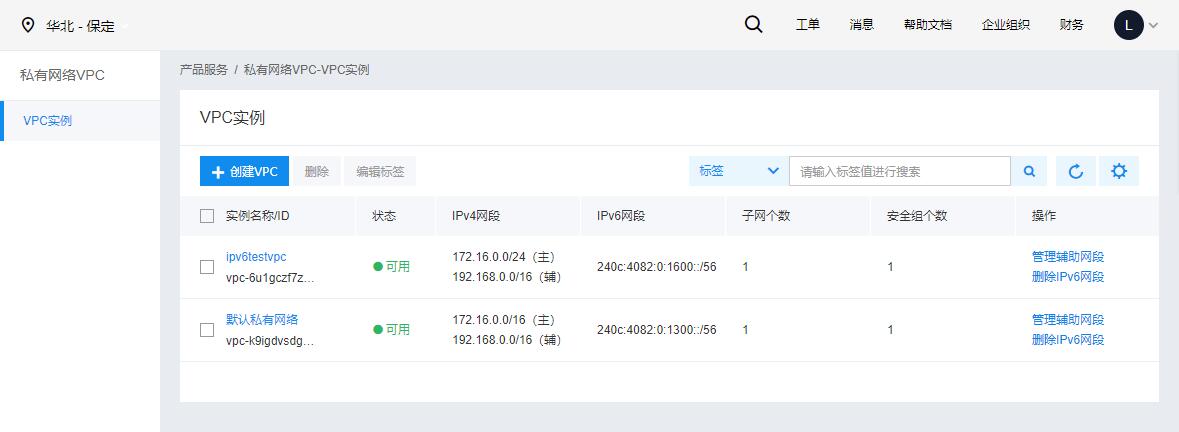
Task: Click the location pin icon
Action: (x=28, y=26)
